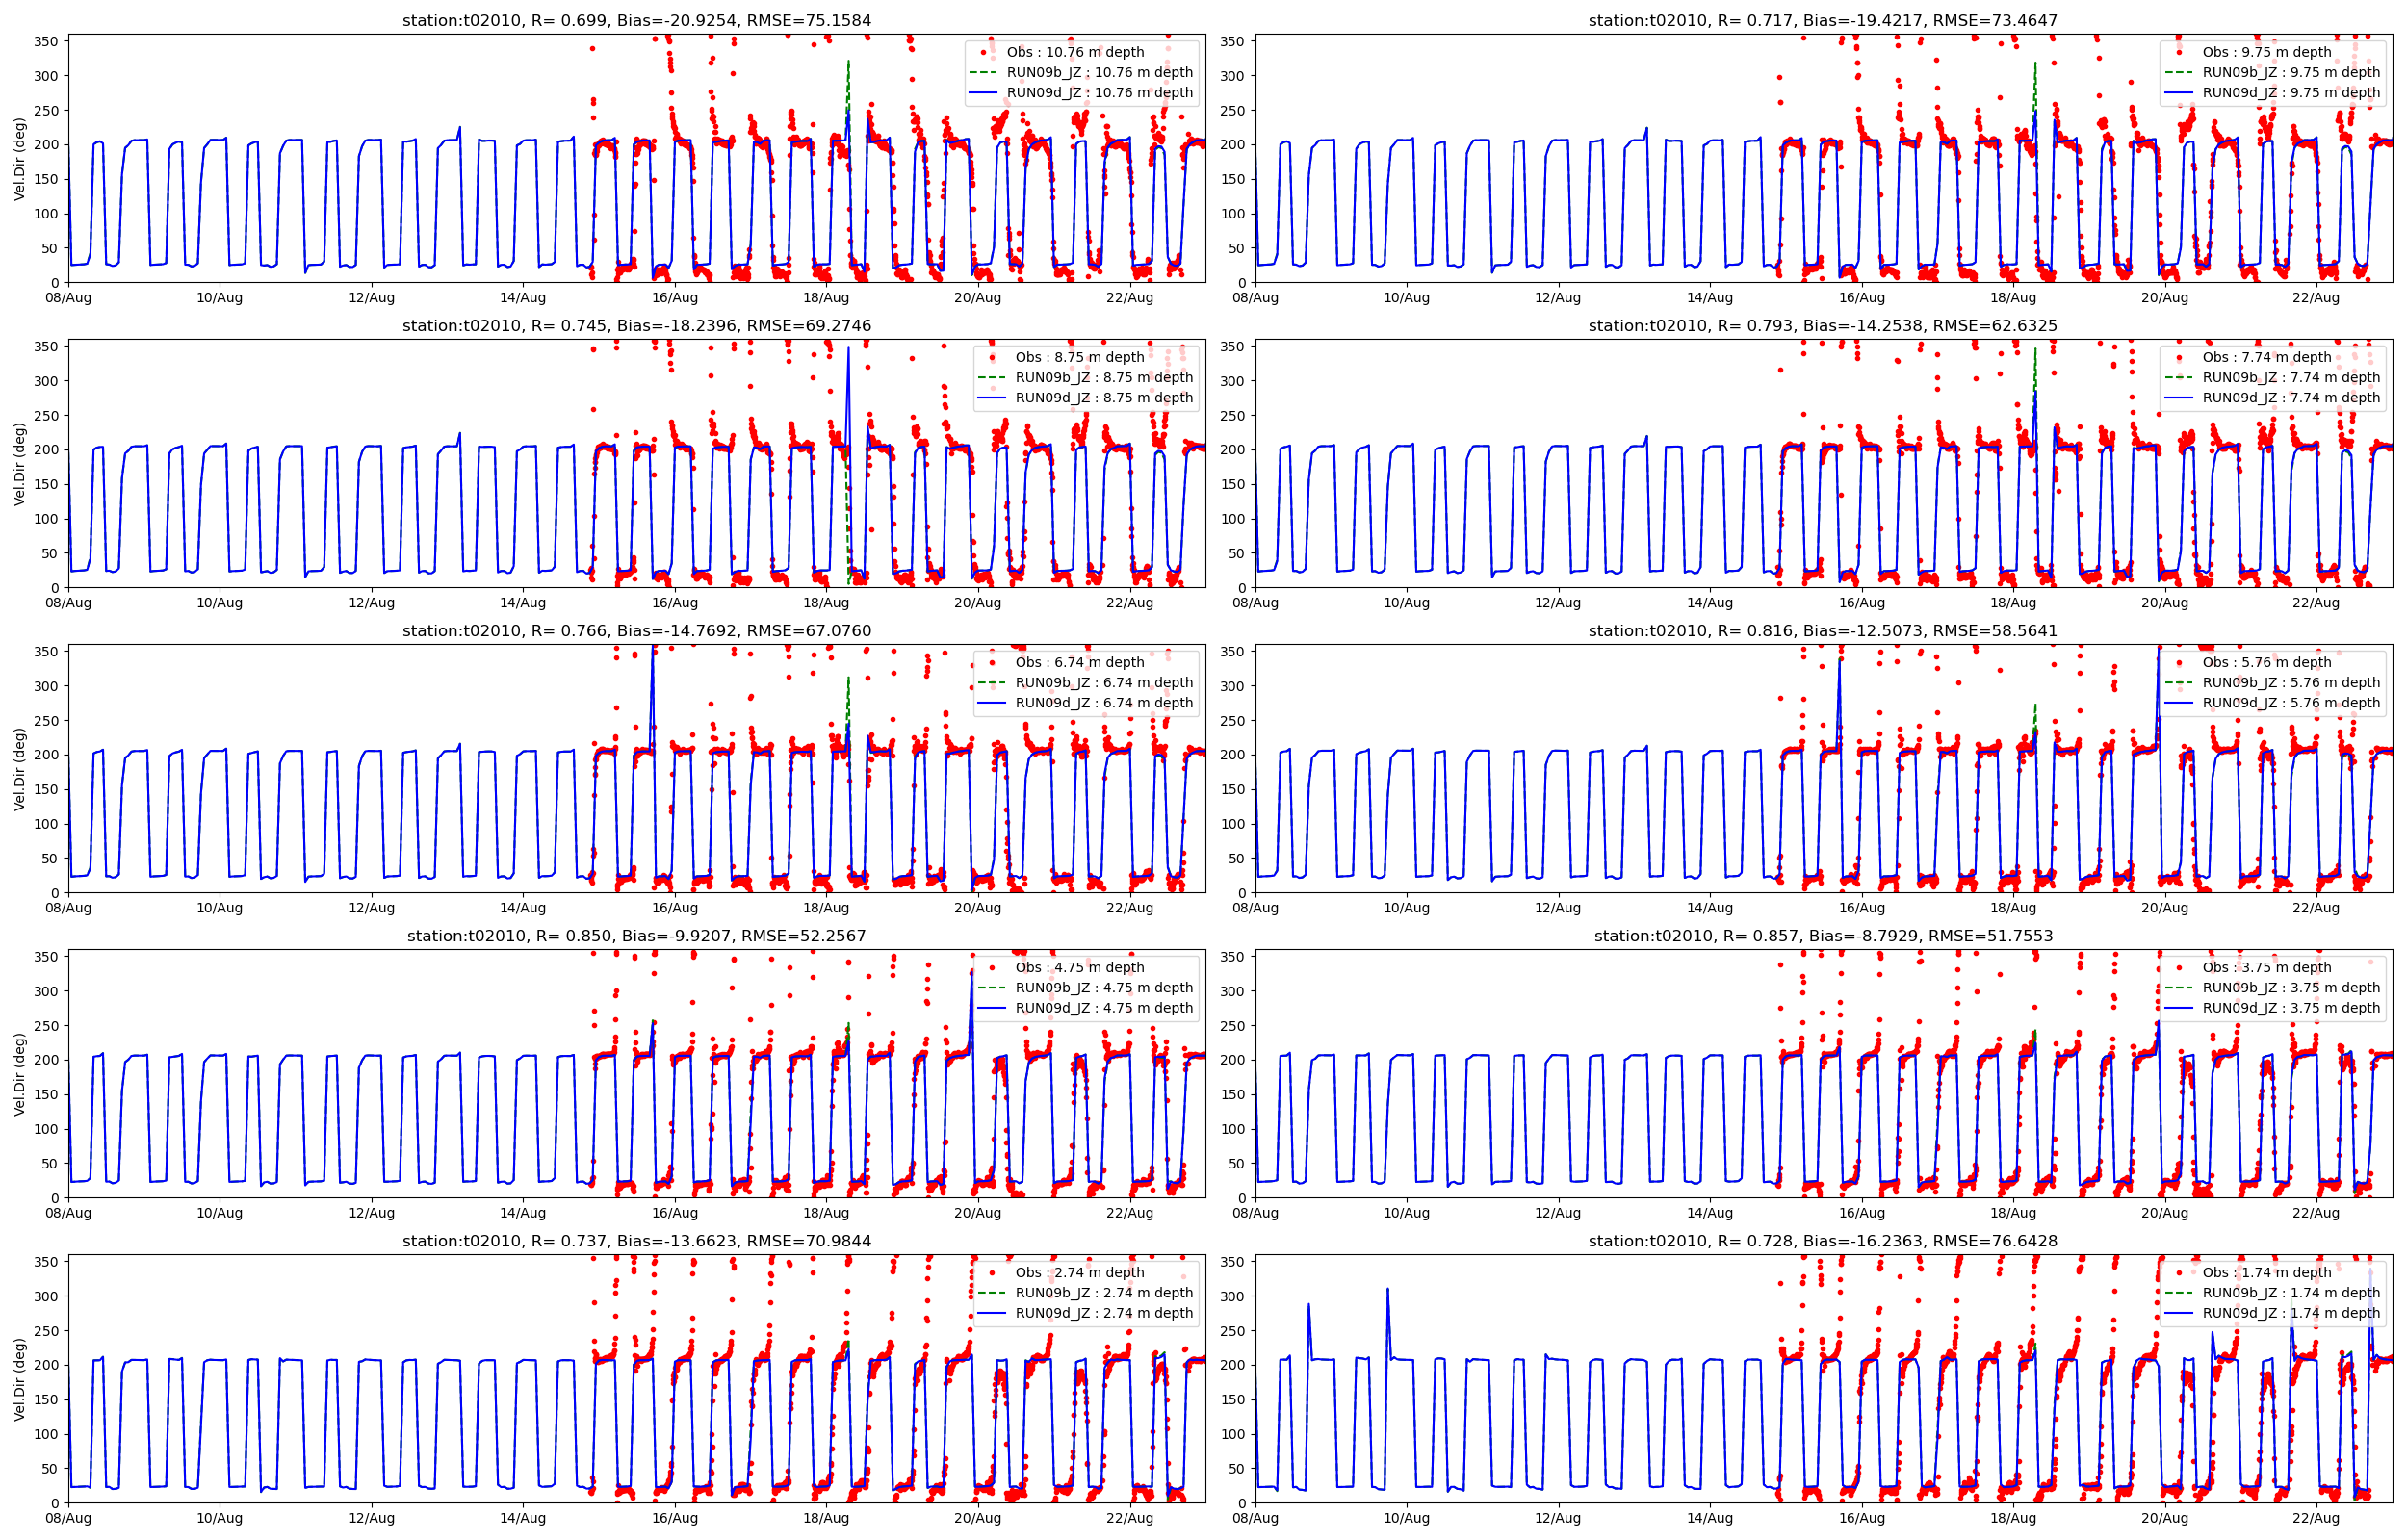Click red dot marker for Obs 10.76 m legend
The height and width of the screenshot is (1540, 2407).
(984, 52)
